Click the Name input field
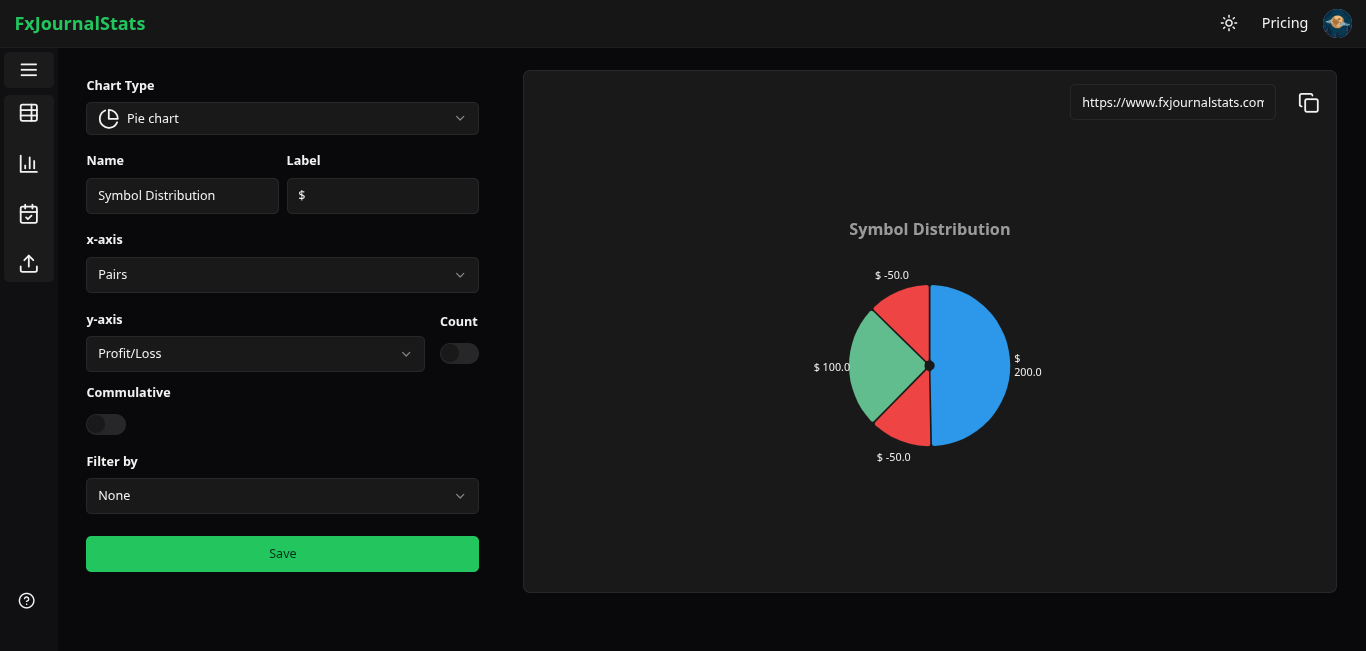 point(182,196)
